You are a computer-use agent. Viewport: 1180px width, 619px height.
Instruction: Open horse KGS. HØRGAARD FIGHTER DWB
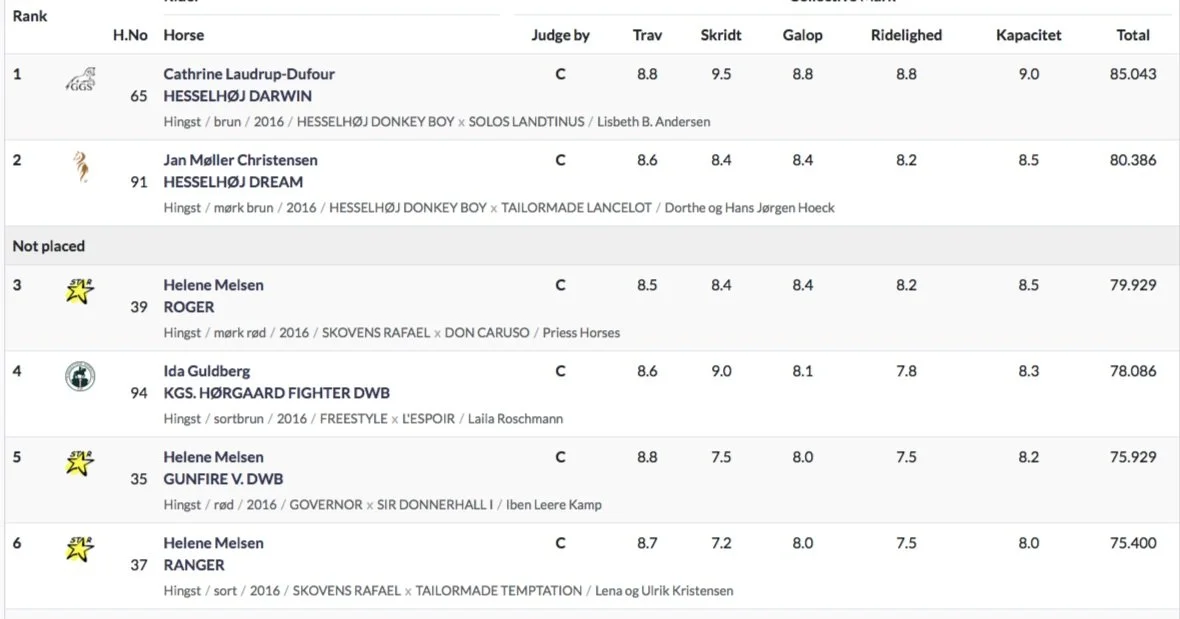pyautogui.click(x=277, y=393)
